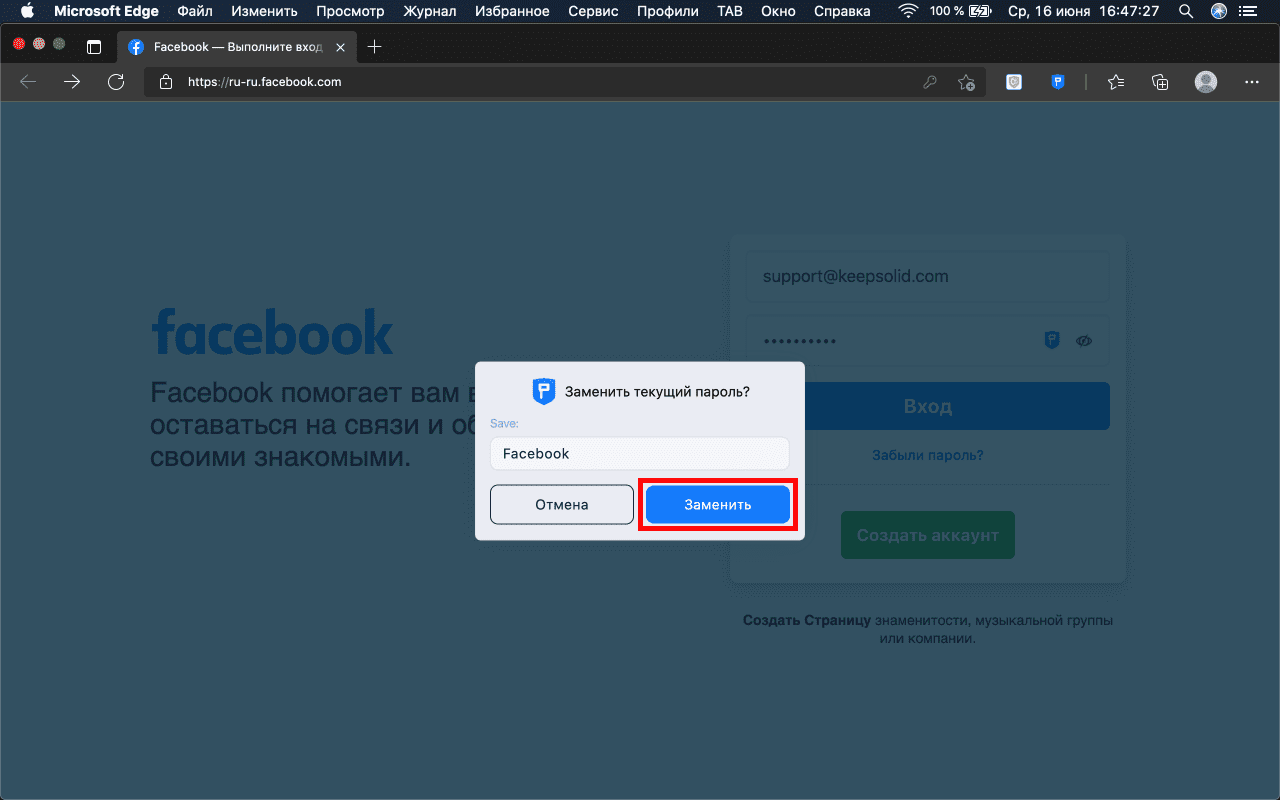Viewport: 1280px width, 800px height.
Task: Open the Edge settings and more menu
Action: 1251,82
